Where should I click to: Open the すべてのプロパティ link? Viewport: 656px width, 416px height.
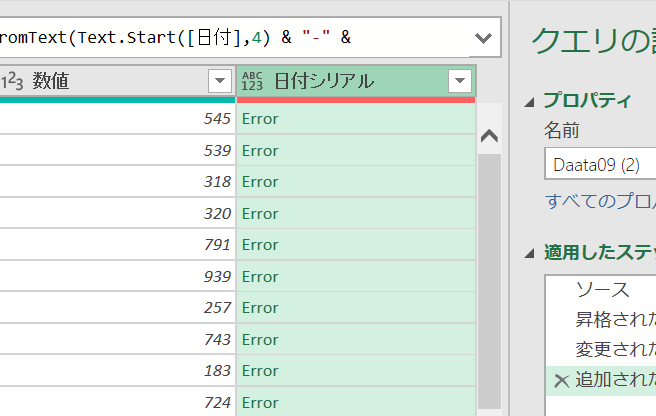[600, 200]
